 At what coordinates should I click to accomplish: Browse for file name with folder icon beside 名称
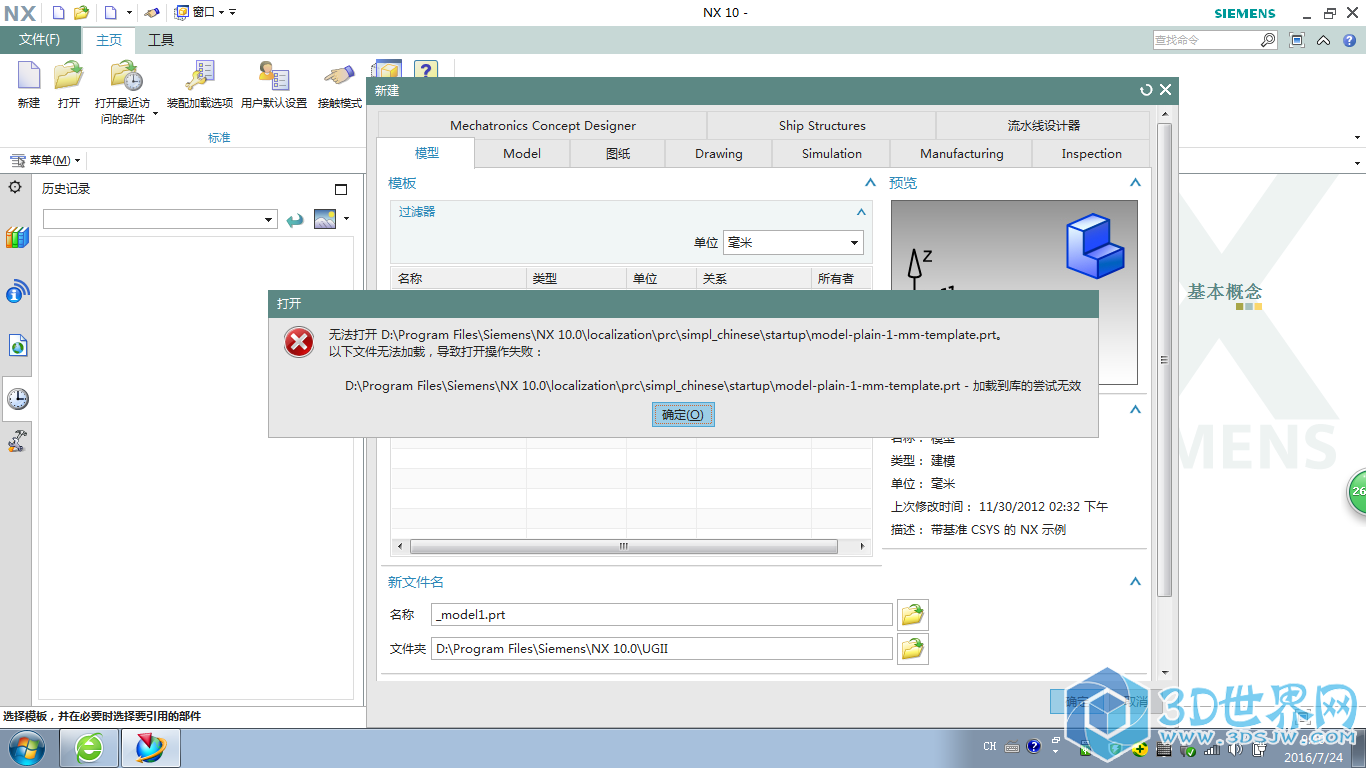[912, 615]
